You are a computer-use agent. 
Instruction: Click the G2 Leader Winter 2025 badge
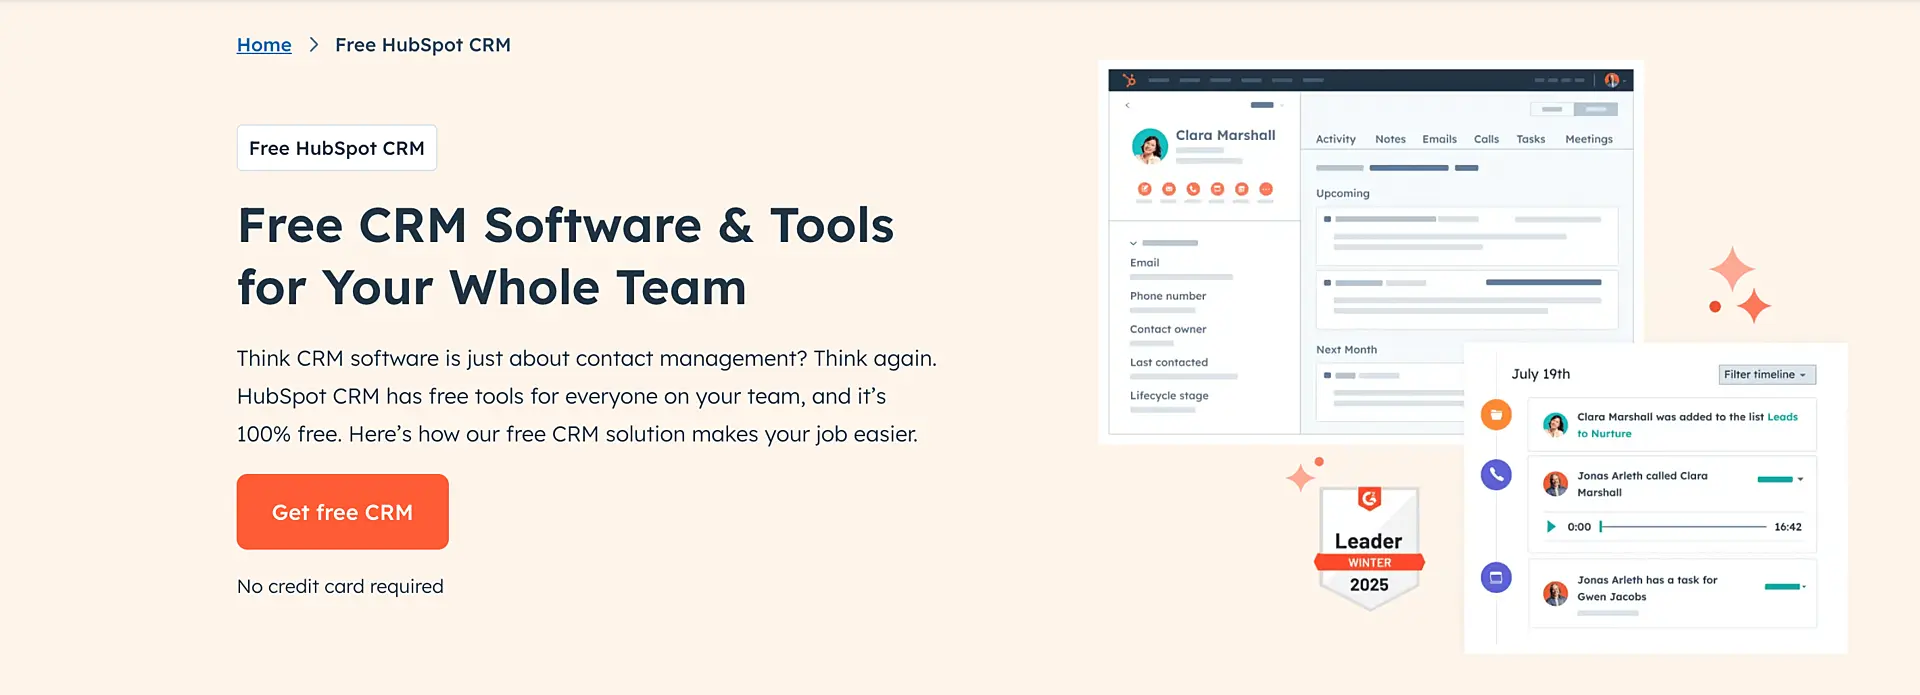(1369, 547)
